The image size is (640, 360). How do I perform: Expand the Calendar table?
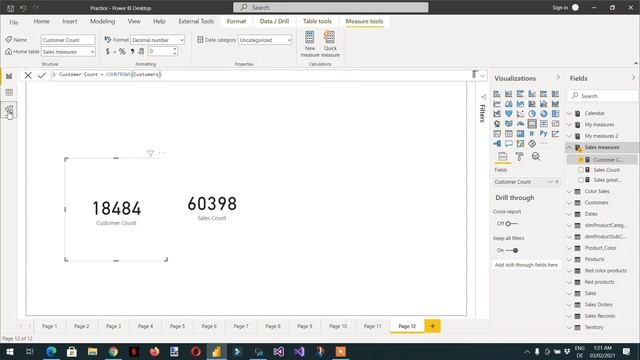tap(570, 113)
